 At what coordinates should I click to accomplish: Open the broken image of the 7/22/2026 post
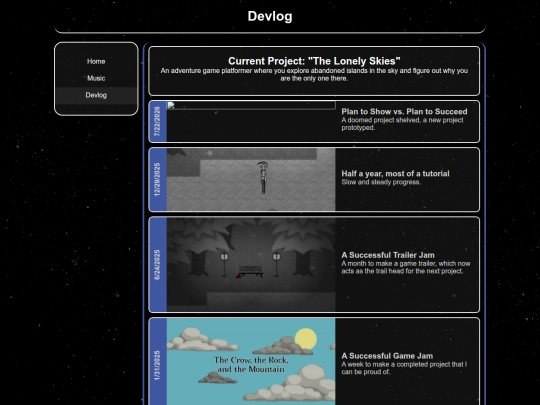(251, 105)
